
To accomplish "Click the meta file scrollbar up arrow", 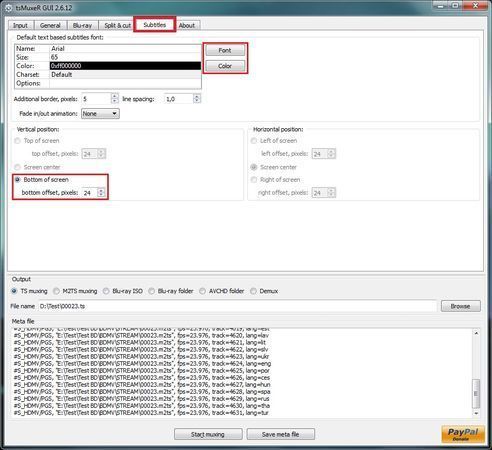I will 476,333.
